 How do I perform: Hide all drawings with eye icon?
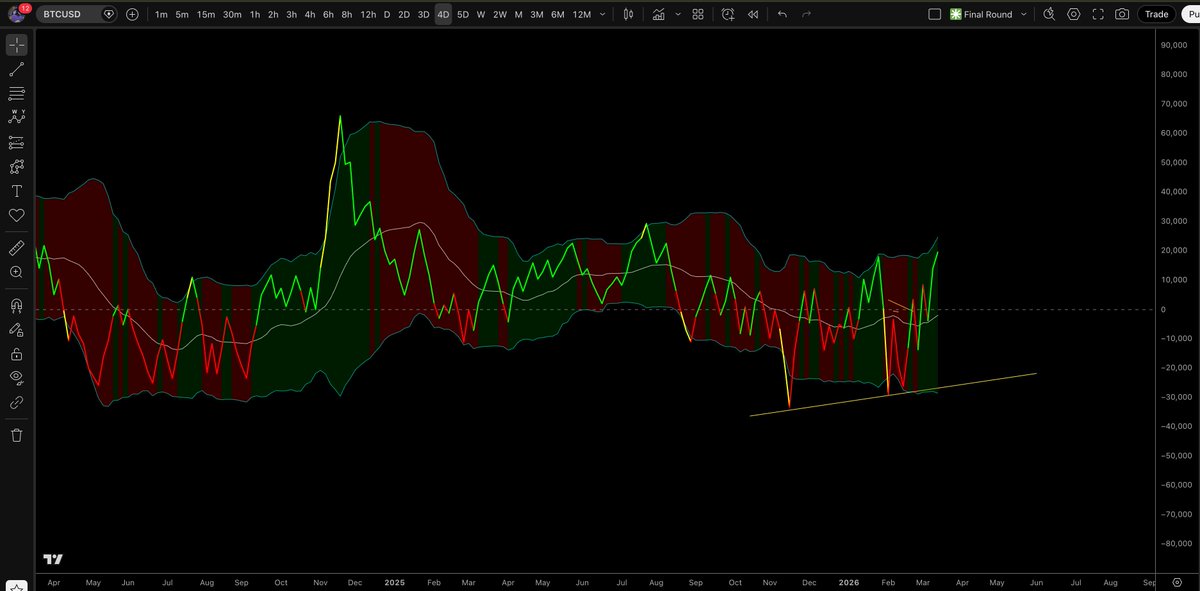pyautogui.click(x=17, y=377)
